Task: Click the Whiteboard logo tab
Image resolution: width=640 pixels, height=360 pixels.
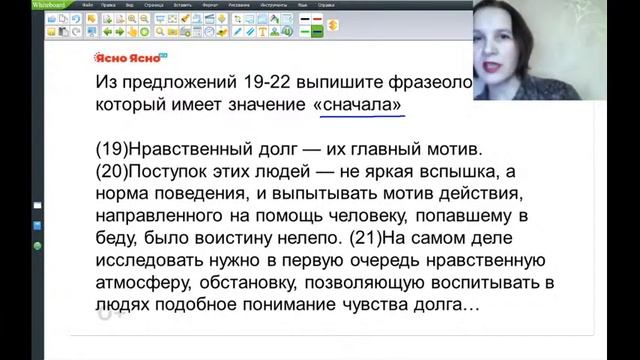Action: 51,5
